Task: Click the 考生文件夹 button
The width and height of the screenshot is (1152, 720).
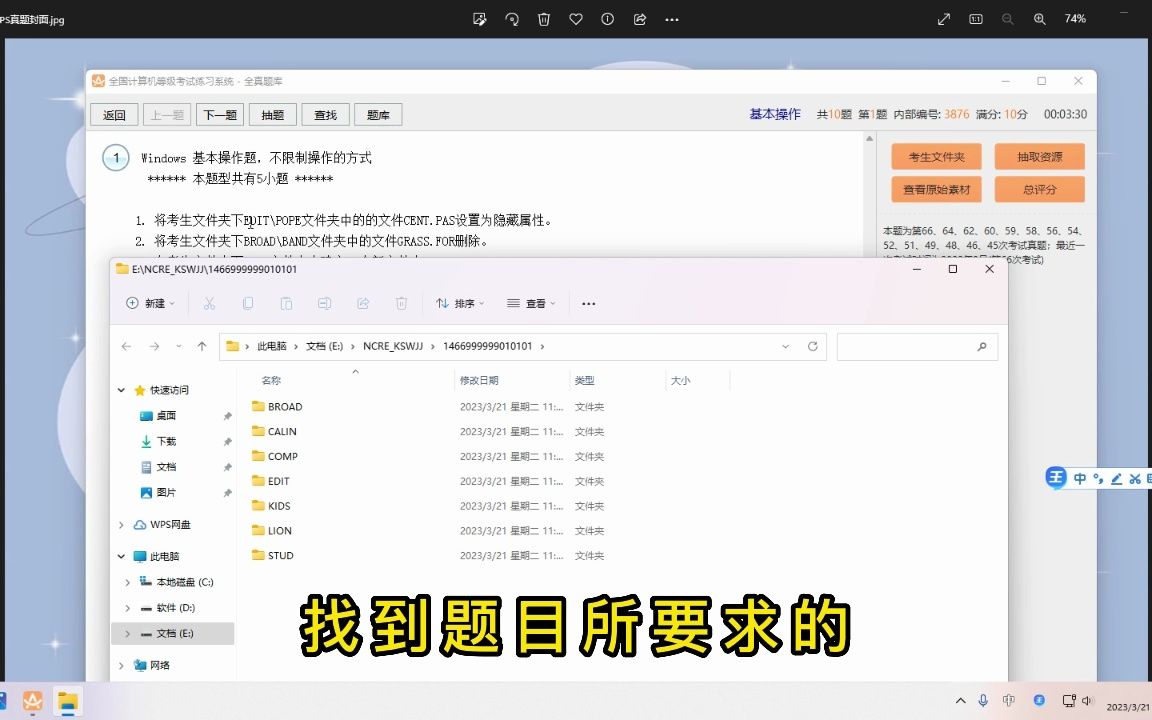Action: tap(936, 157)
